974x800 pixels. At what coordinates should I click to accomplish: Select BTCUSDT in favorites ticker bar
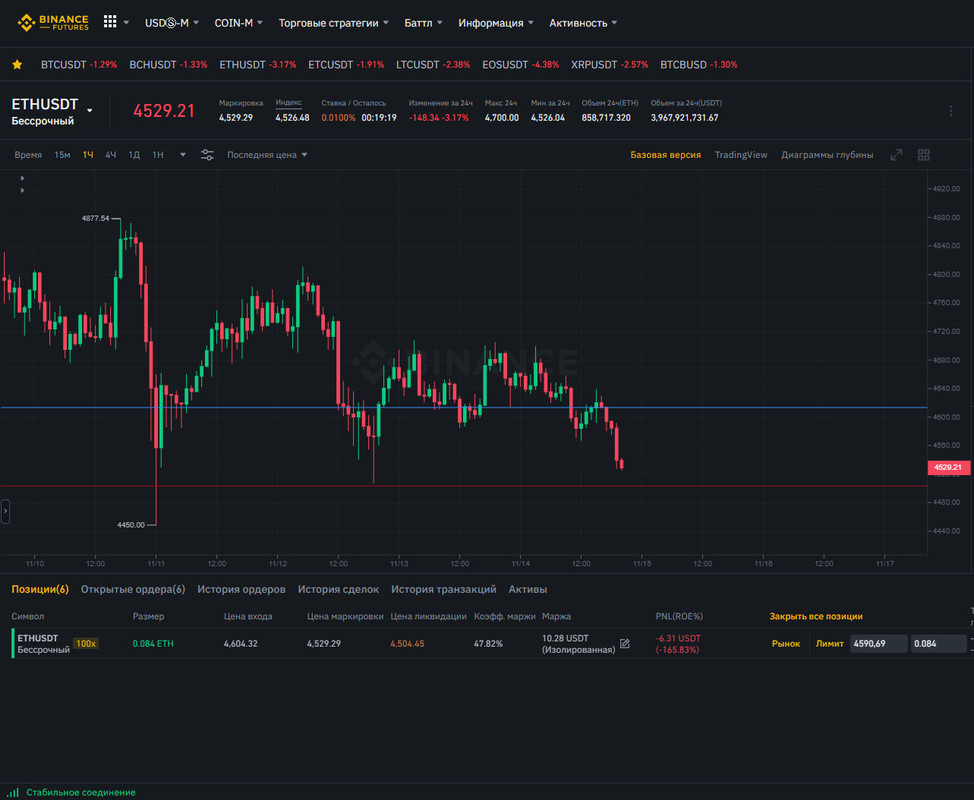pos(79,65)
